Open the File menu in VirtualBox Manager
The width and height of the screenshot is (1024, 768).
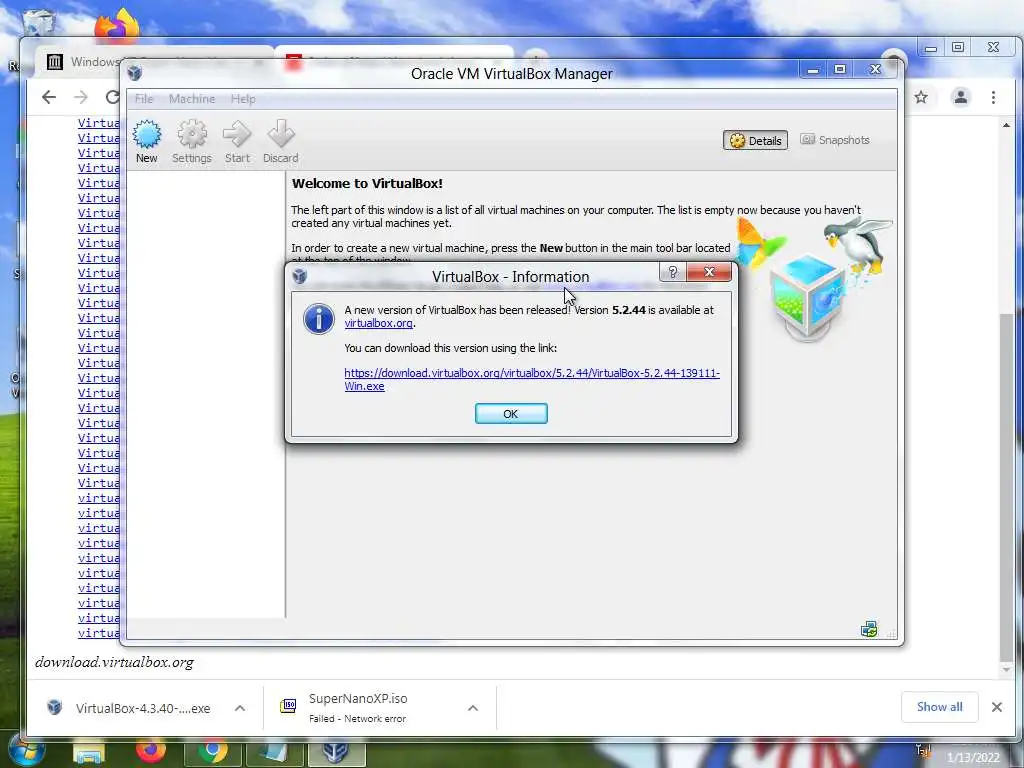click(x=144, y=99)
